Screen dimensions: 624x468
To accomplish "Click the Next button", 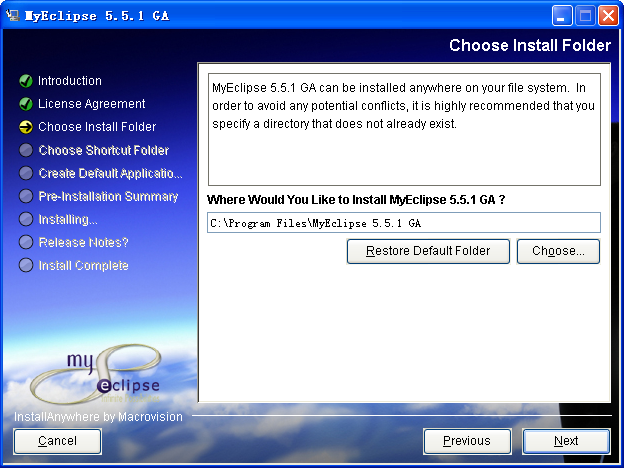I will pyautogui.click(x=566, y=441).
